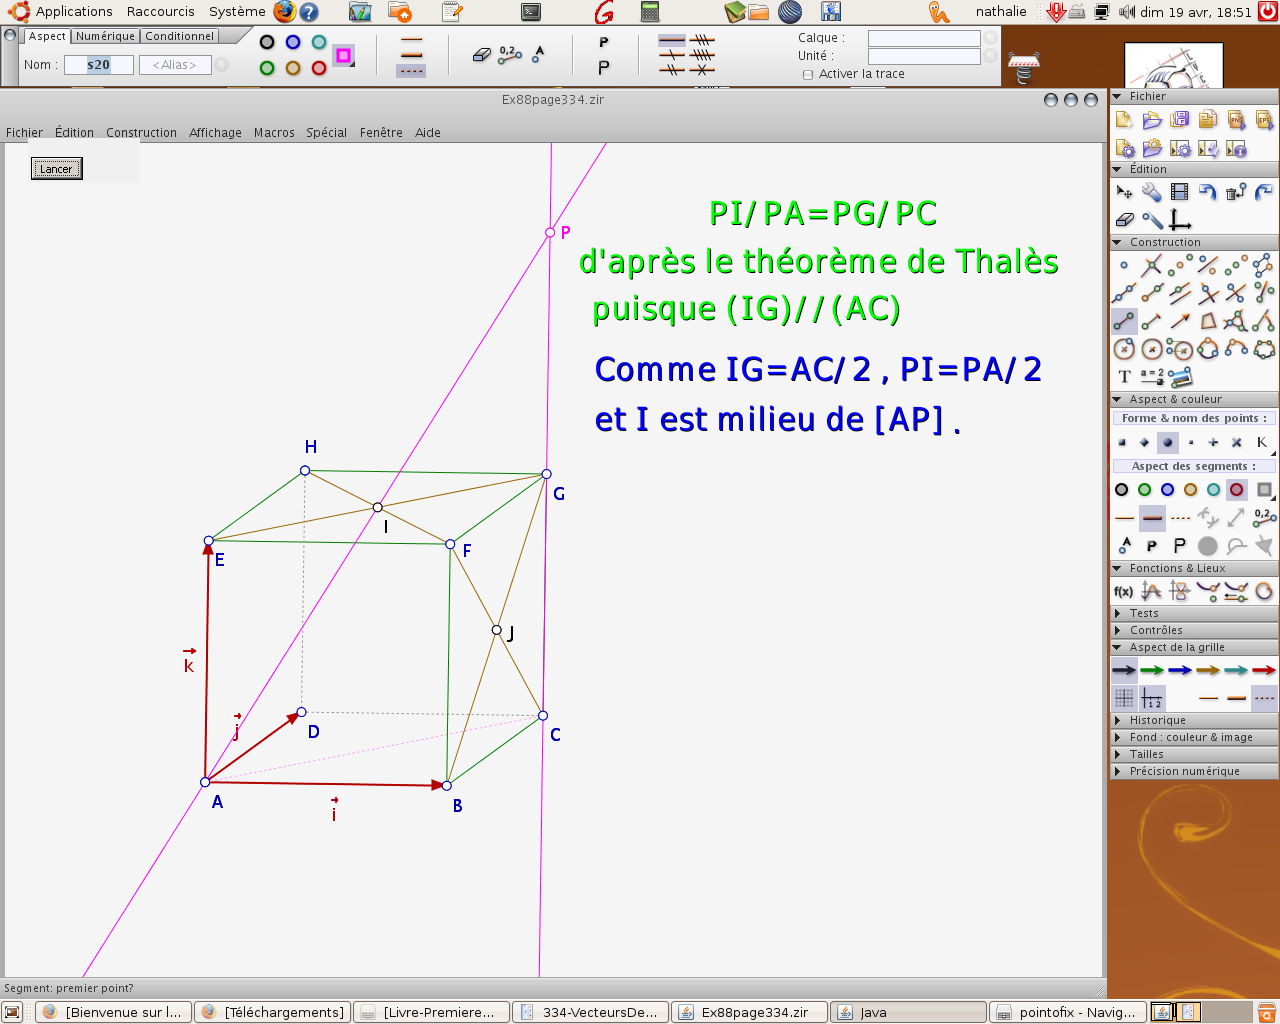Screen dimensions: 1280x1024
Task: Select the polygon construction tool
Action: (1208, 321)
